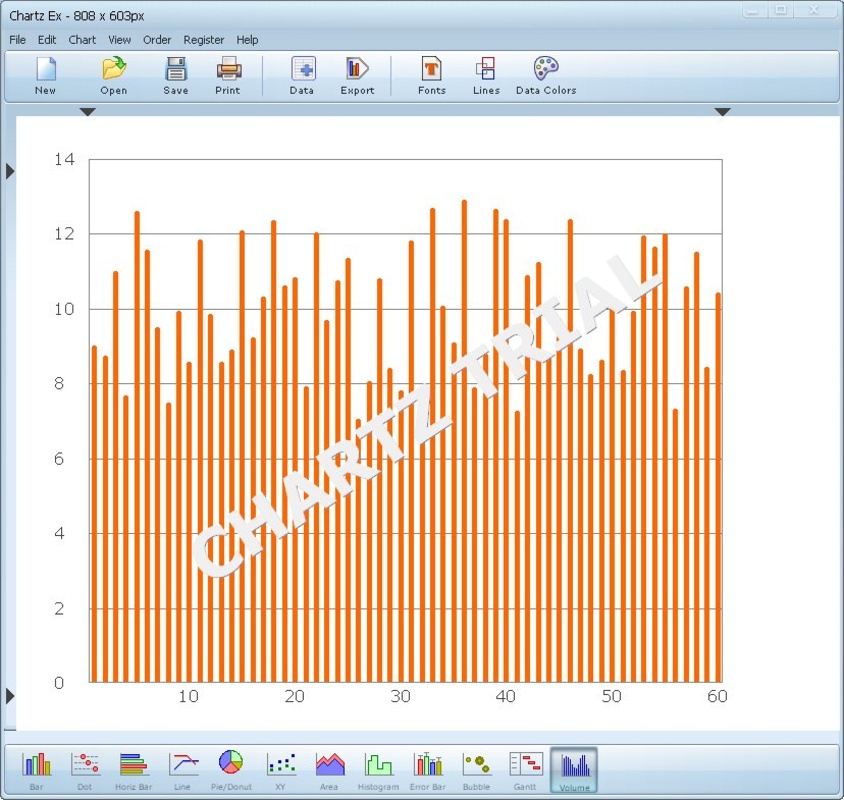Click the y-axis label 8
This screenshot has width=844, height=800.
pyautogui.click(x=59, y=383)
